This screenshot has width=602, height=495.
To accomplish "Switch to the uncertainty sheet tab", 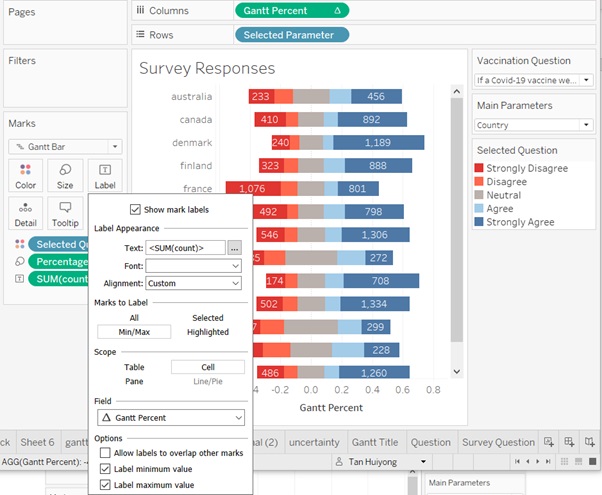I will pyautogui.click(x=314, y=442).
